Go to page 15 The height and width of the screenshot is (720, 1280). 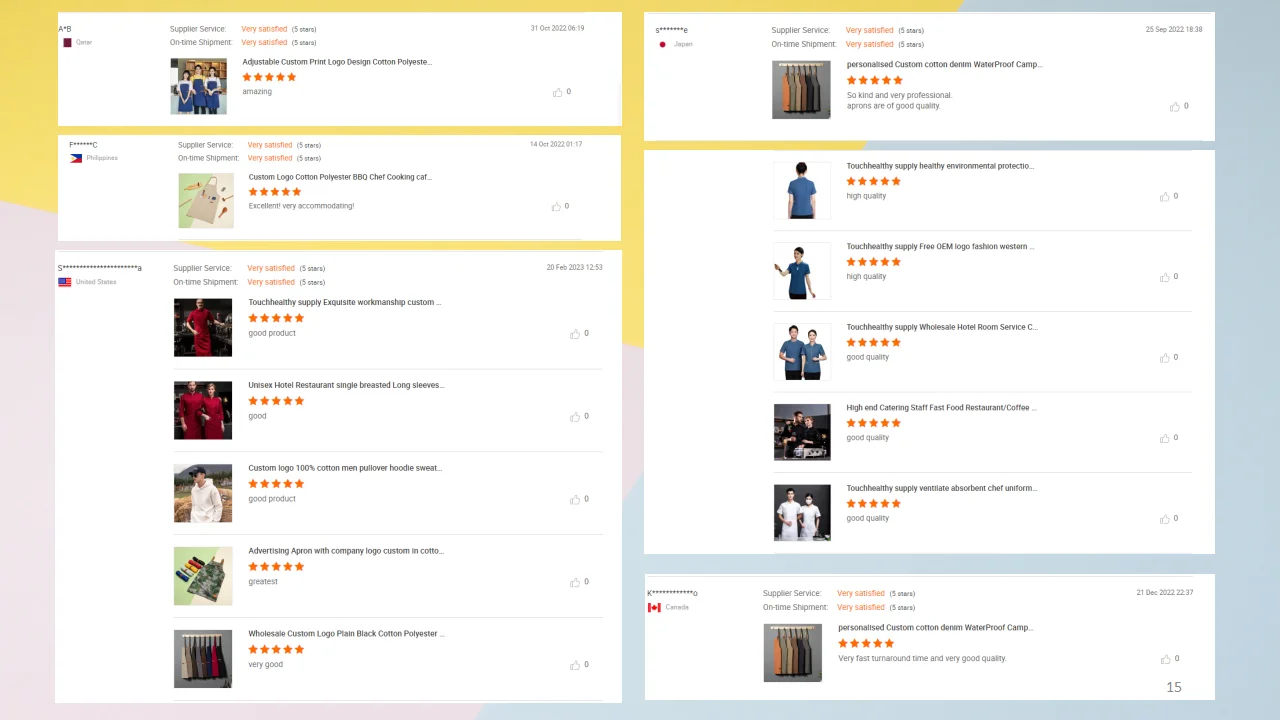1174,687
